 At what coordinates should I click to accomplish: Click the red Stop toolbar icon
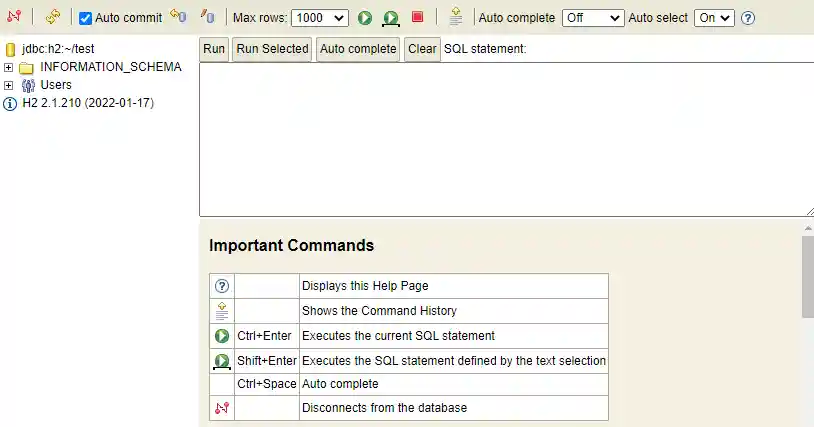pos(417,17)
